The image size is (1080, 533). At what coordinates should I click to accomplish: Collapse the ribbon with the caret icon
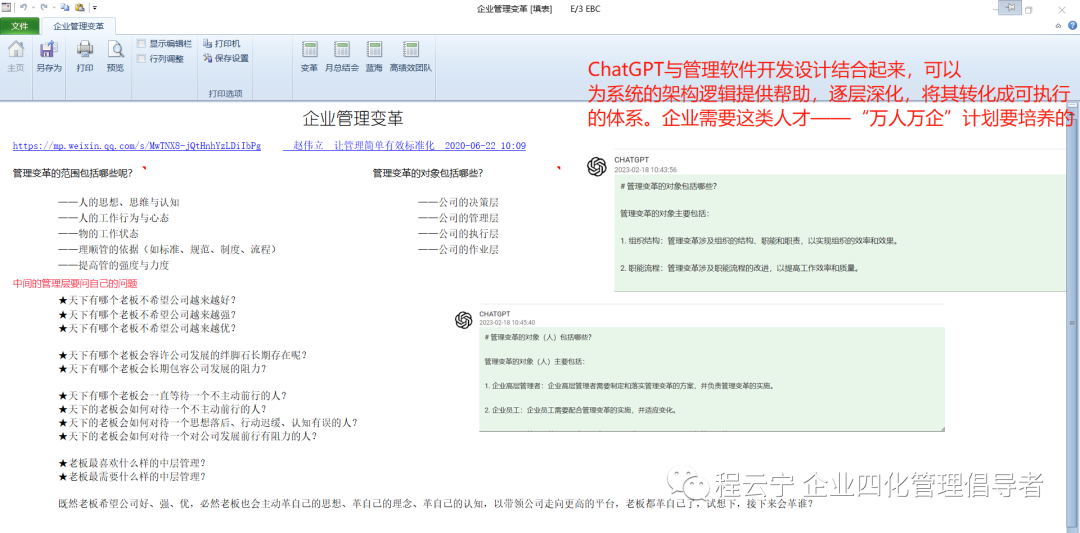(x=1058, y=26)
